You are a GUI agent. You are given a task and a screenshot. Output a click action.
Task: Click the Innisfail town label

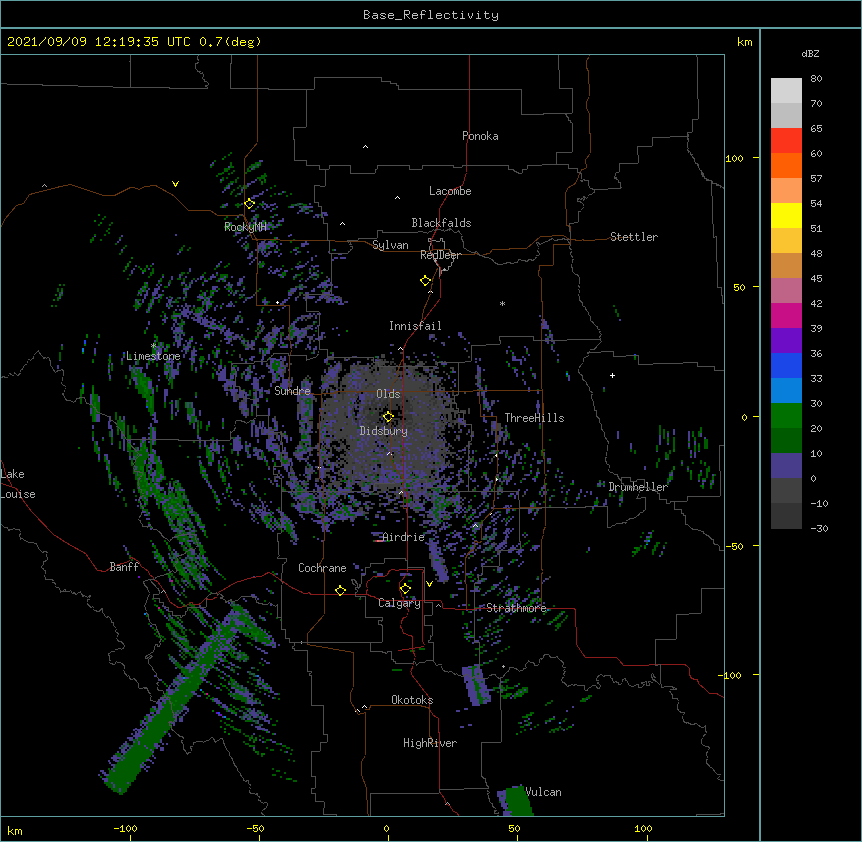coord(415,326)
